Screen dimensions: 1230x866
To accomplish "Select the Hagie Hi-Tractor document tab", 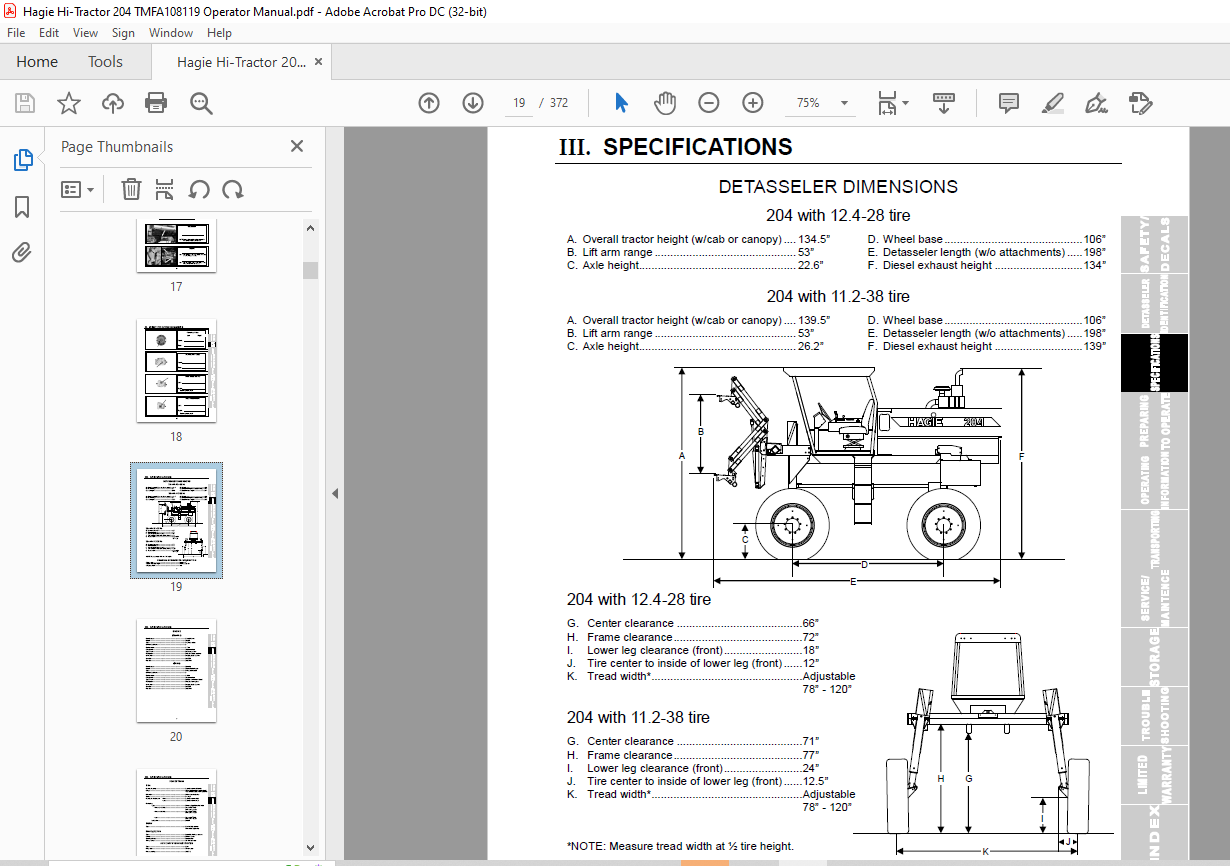I will 241,62.
